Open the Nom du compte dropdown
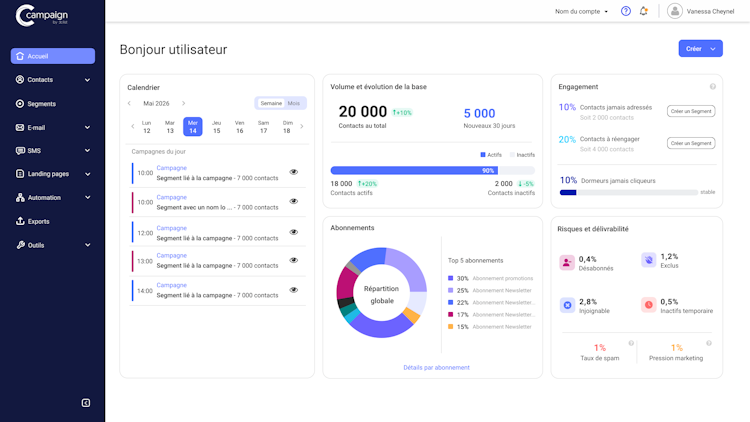Viewport: 750px width, 422px height. 581,11
